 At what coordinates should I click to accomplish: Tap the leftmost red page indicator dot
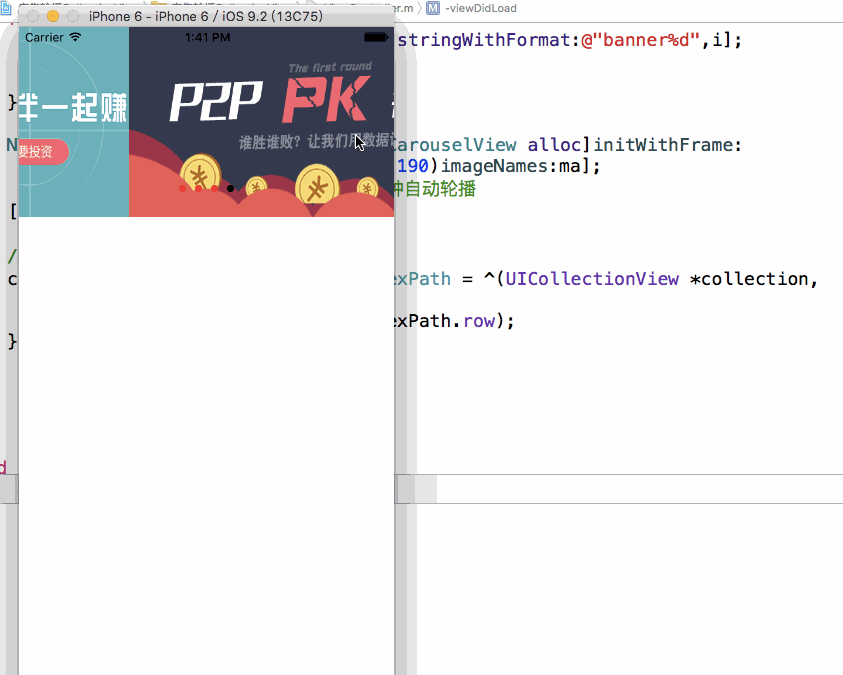pos(182,189)
